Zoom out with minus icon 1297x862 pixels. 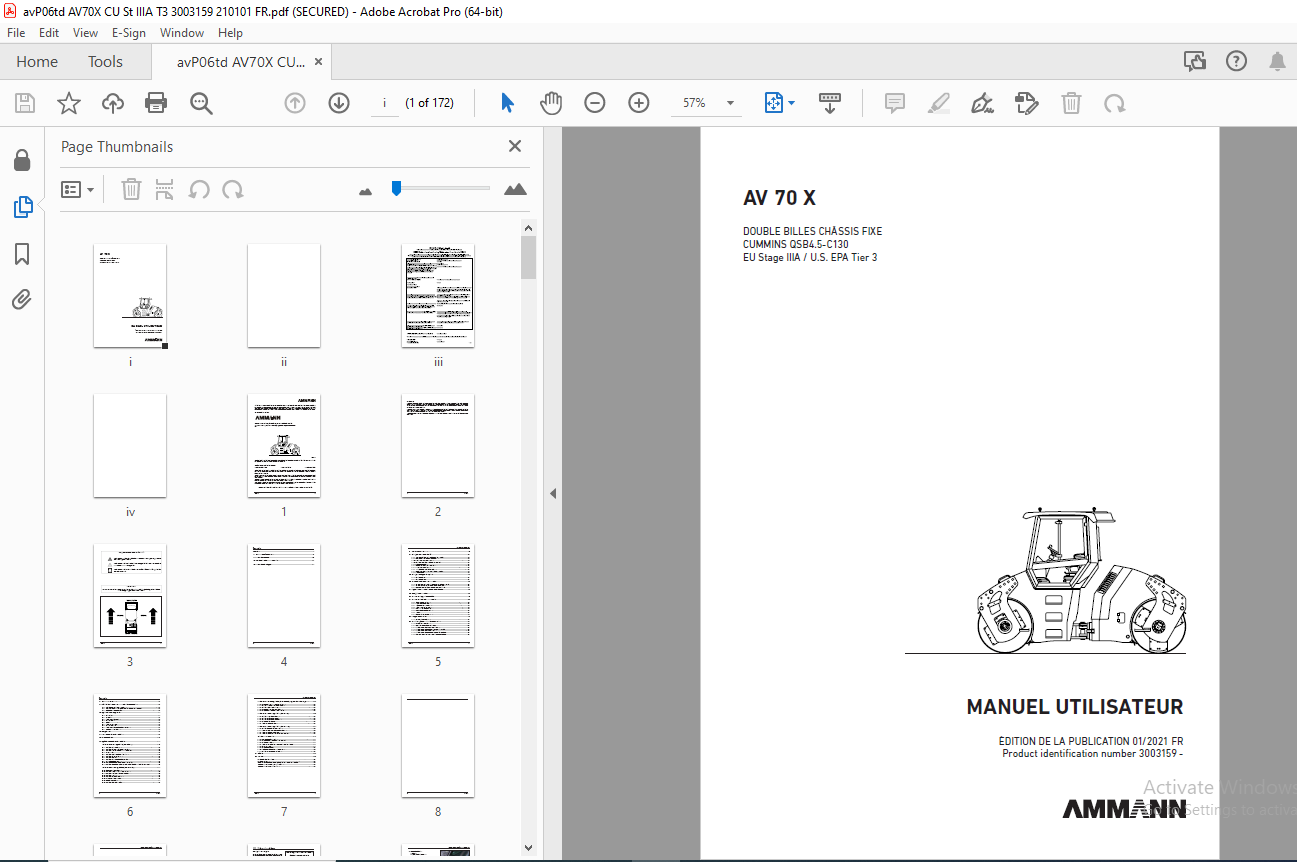pos(595,103)
